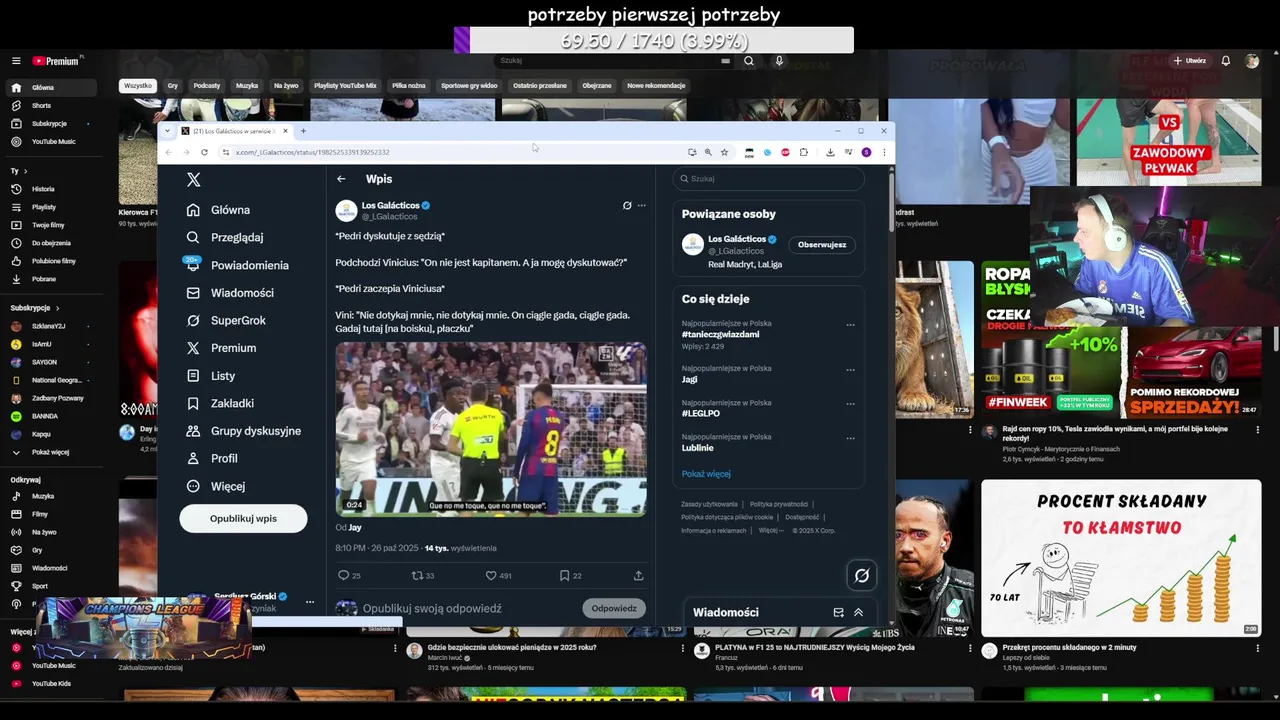Screen dimensions: 1280x720
Task: Use YouTube voice search microphone
Action: pyautogui.click(x=779, y=61)
